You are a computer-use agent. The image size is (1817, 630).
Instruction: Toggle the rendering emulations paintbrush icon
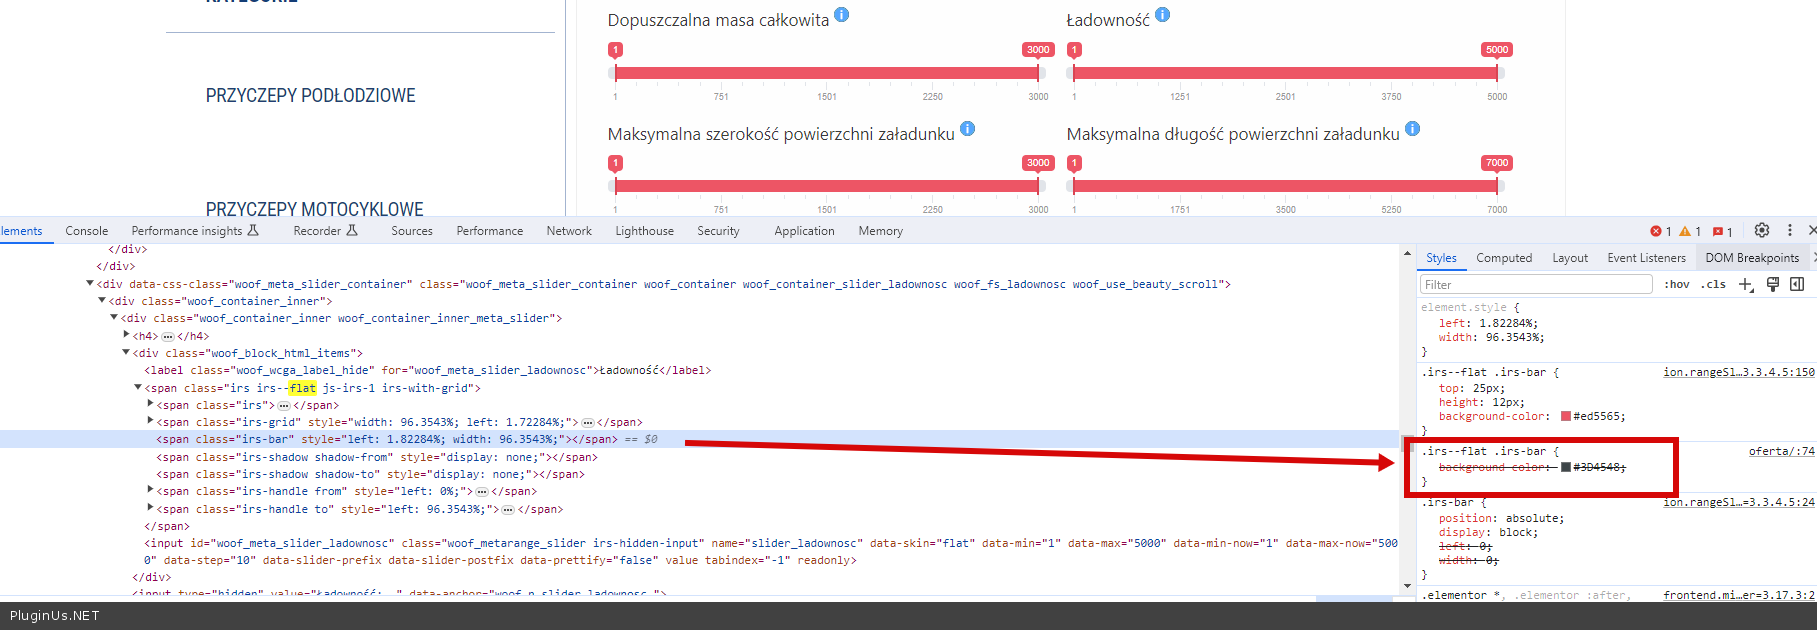pos(1773,285)
